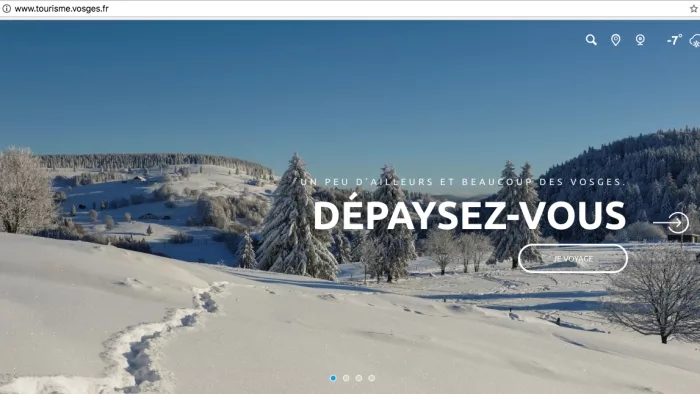700x394 pixels.
Task: Click the bare tree at right edge
Action: [657, 294]
